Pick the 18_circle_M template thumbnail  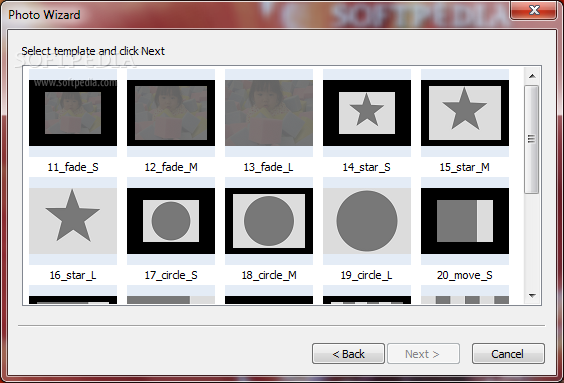point(269,221)
